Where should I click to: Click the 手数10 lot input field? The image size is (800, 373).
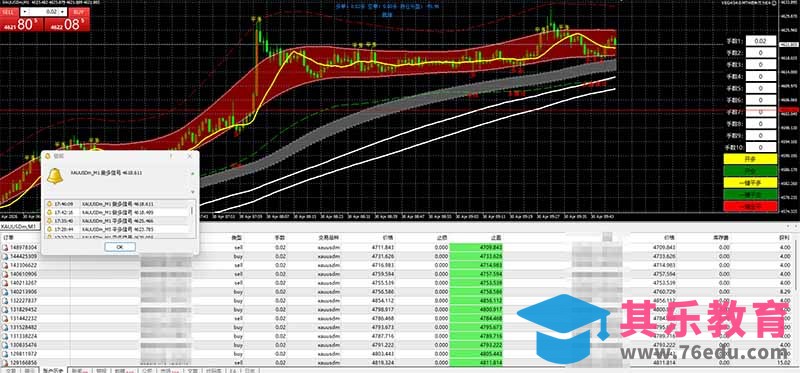click(761, 147)
